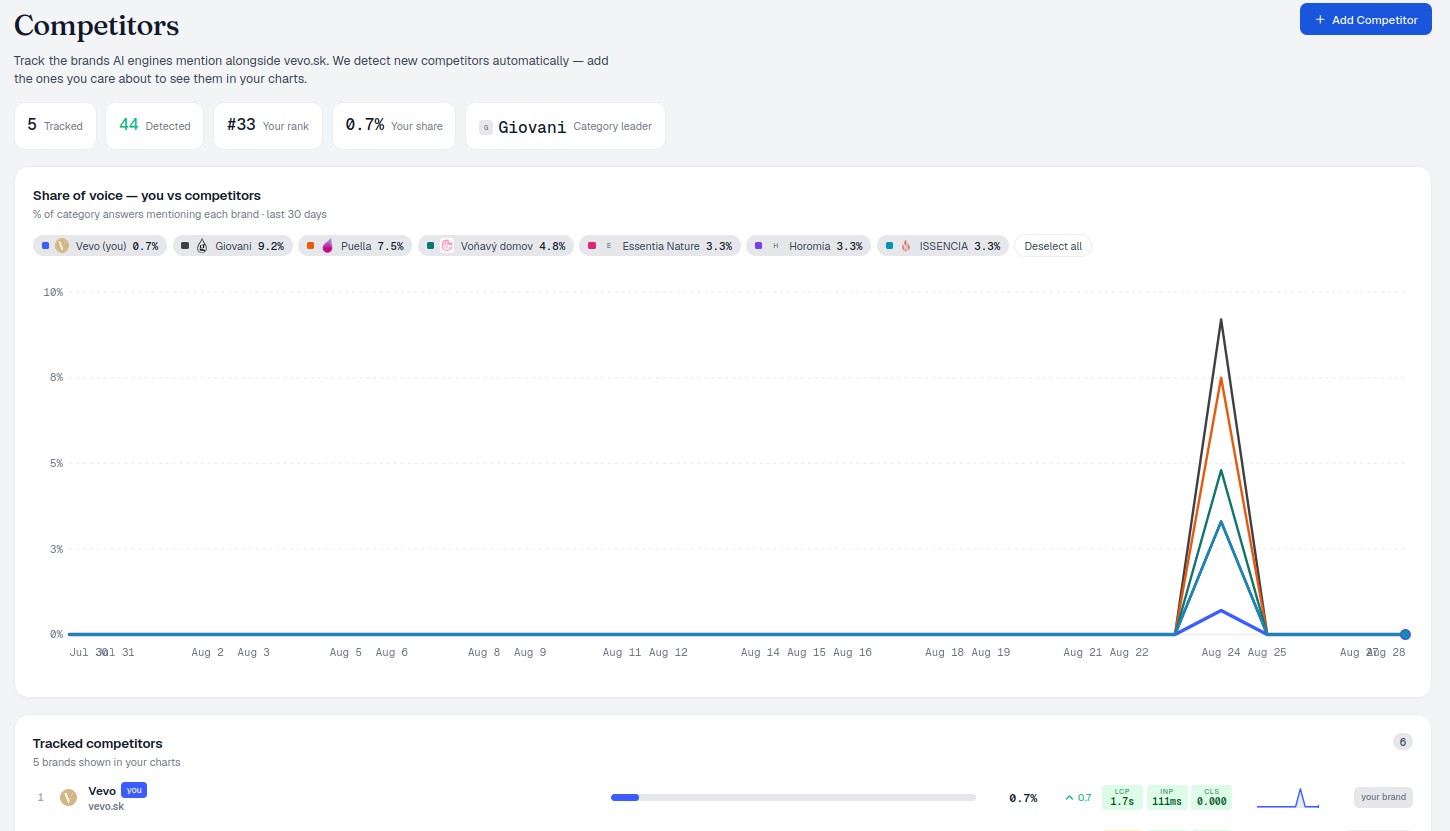Click the Add Competitor button
The width and height of the screenshot is (1450, 831).
[x=1366, y=20]
